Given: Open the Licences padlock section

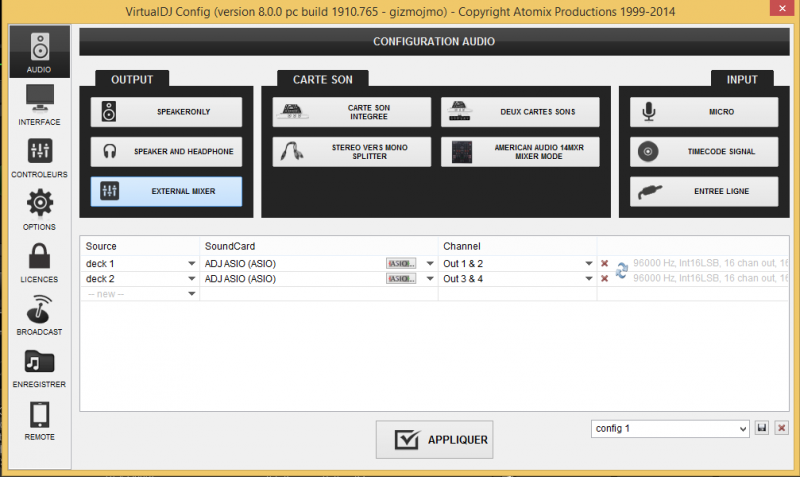Looking at the screenshot, I should (x=39, y=262).
